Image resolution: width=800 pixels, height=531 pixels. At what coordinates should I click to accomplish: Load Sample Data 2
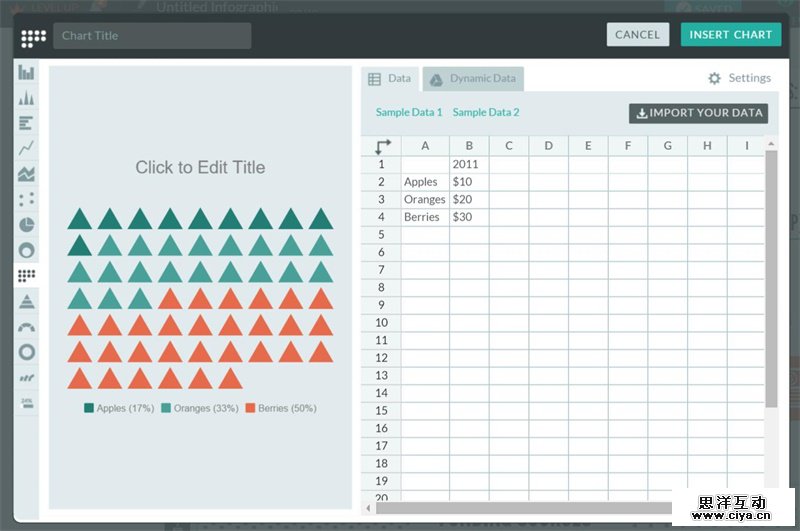[x=486, y=113]
